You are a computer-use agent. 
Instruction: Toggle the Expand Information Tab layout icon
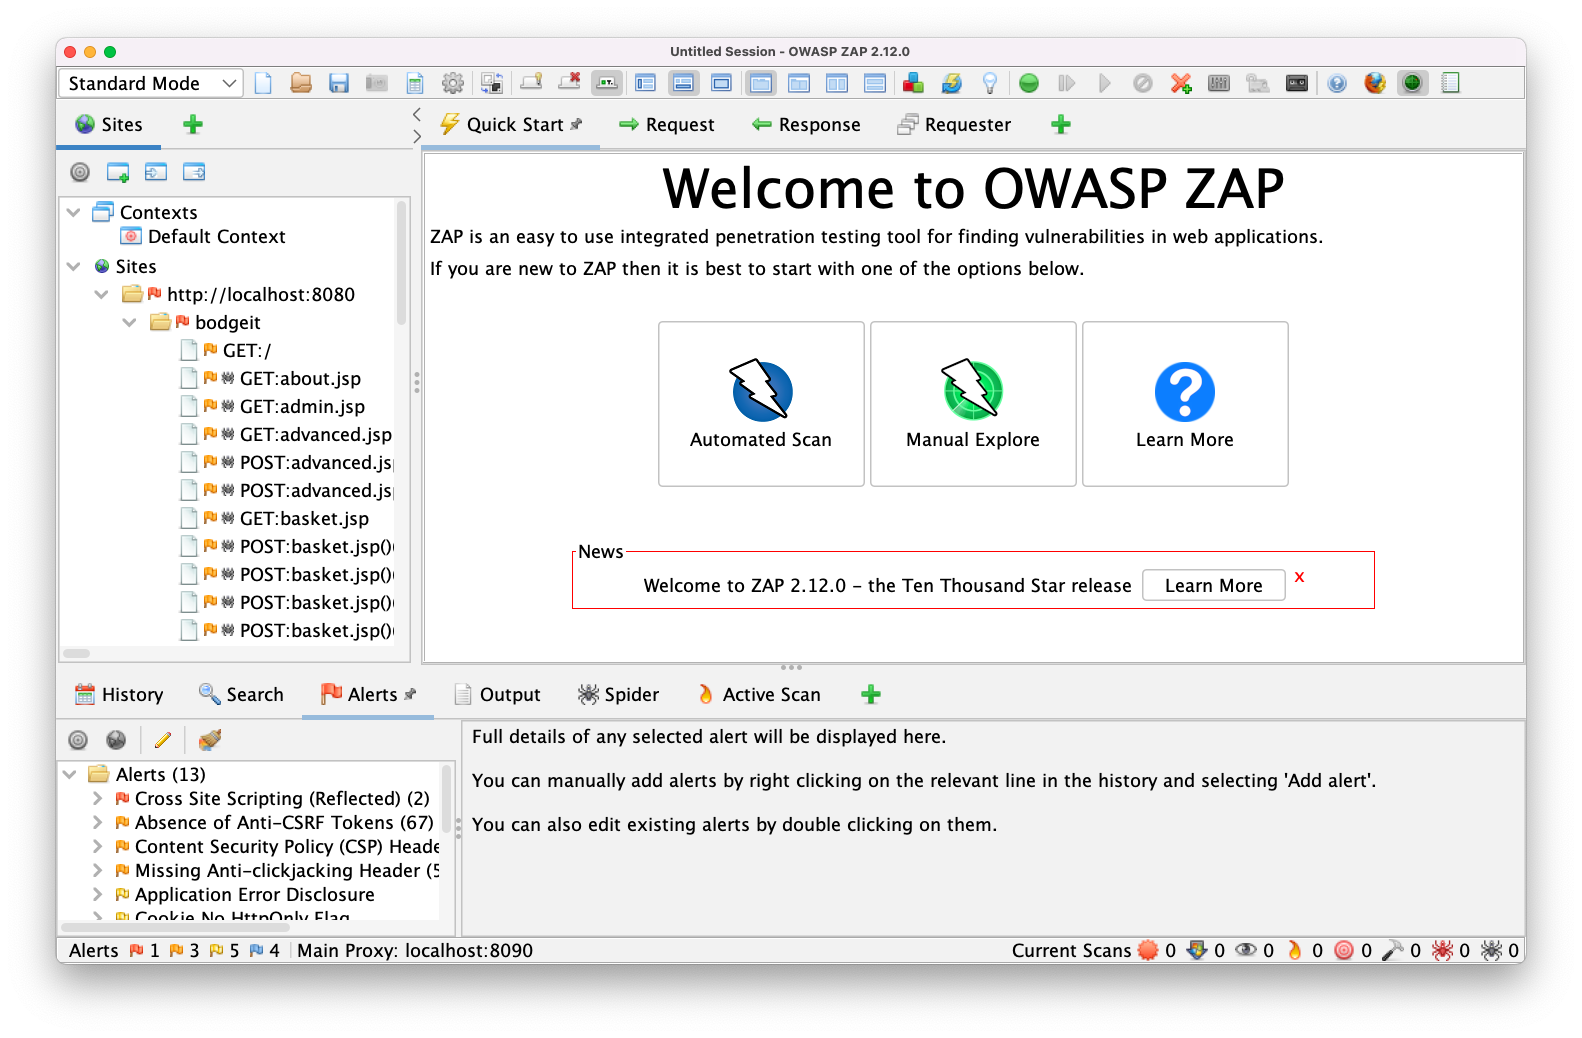tap(683, 83)
